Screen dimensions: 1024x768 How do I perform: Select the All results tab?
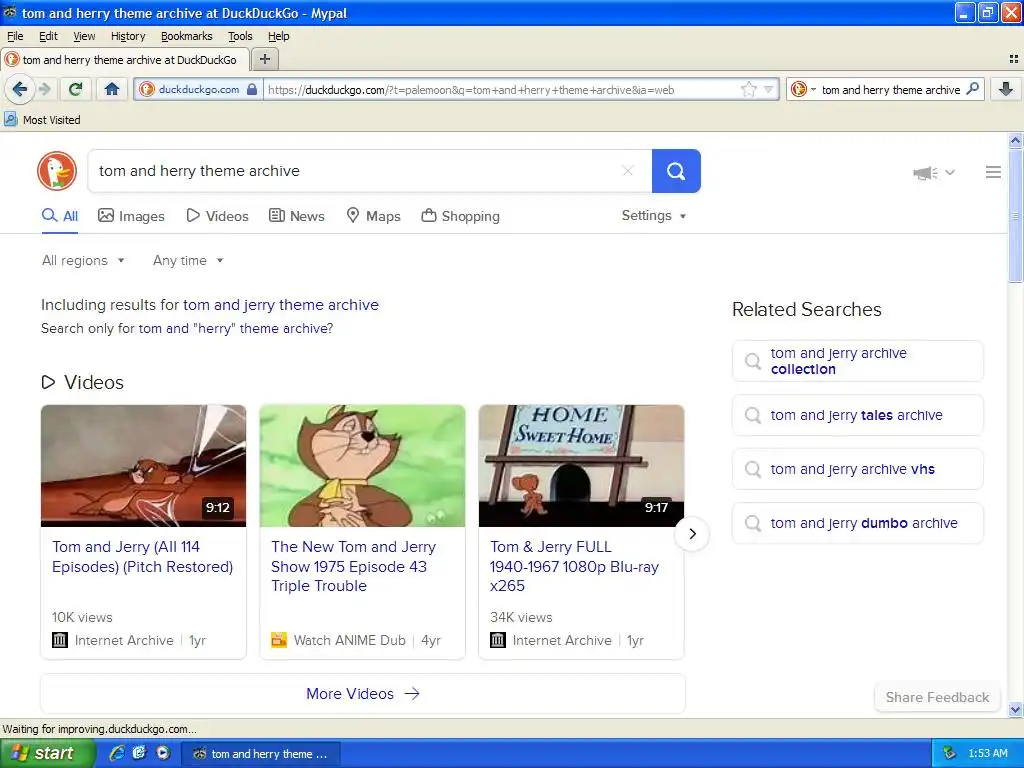tap(60, 216)
